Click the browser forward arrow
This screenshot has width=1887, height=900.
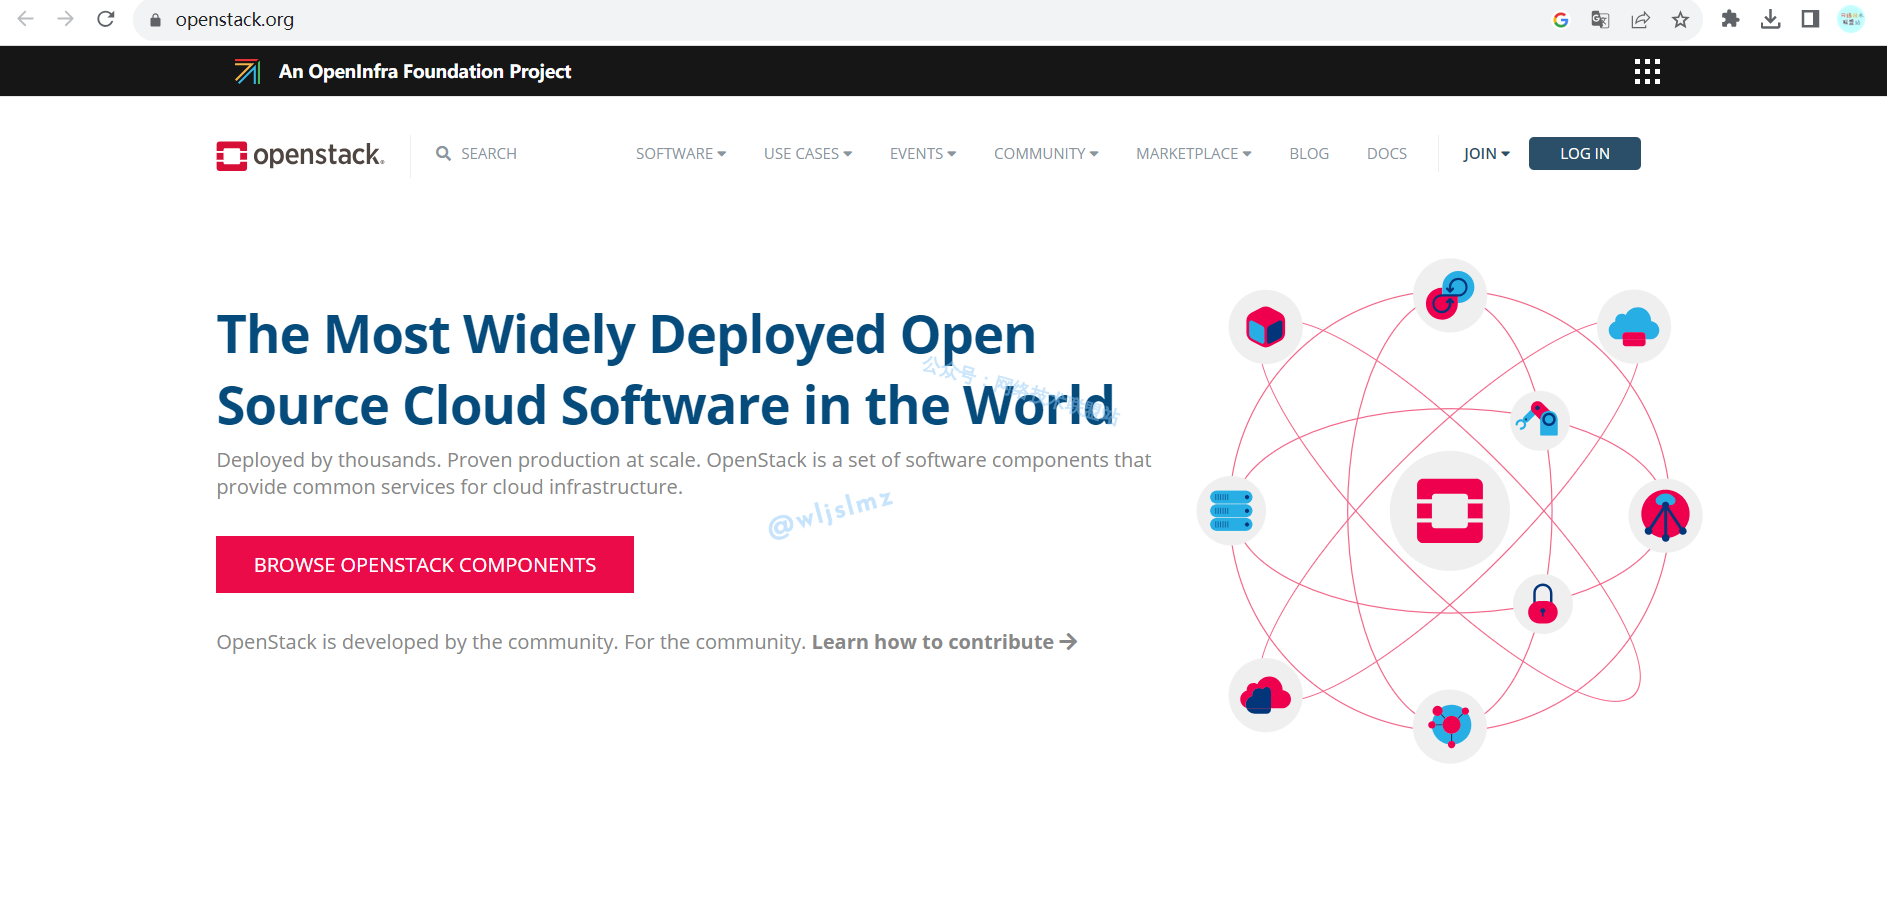tap(66, 19)
